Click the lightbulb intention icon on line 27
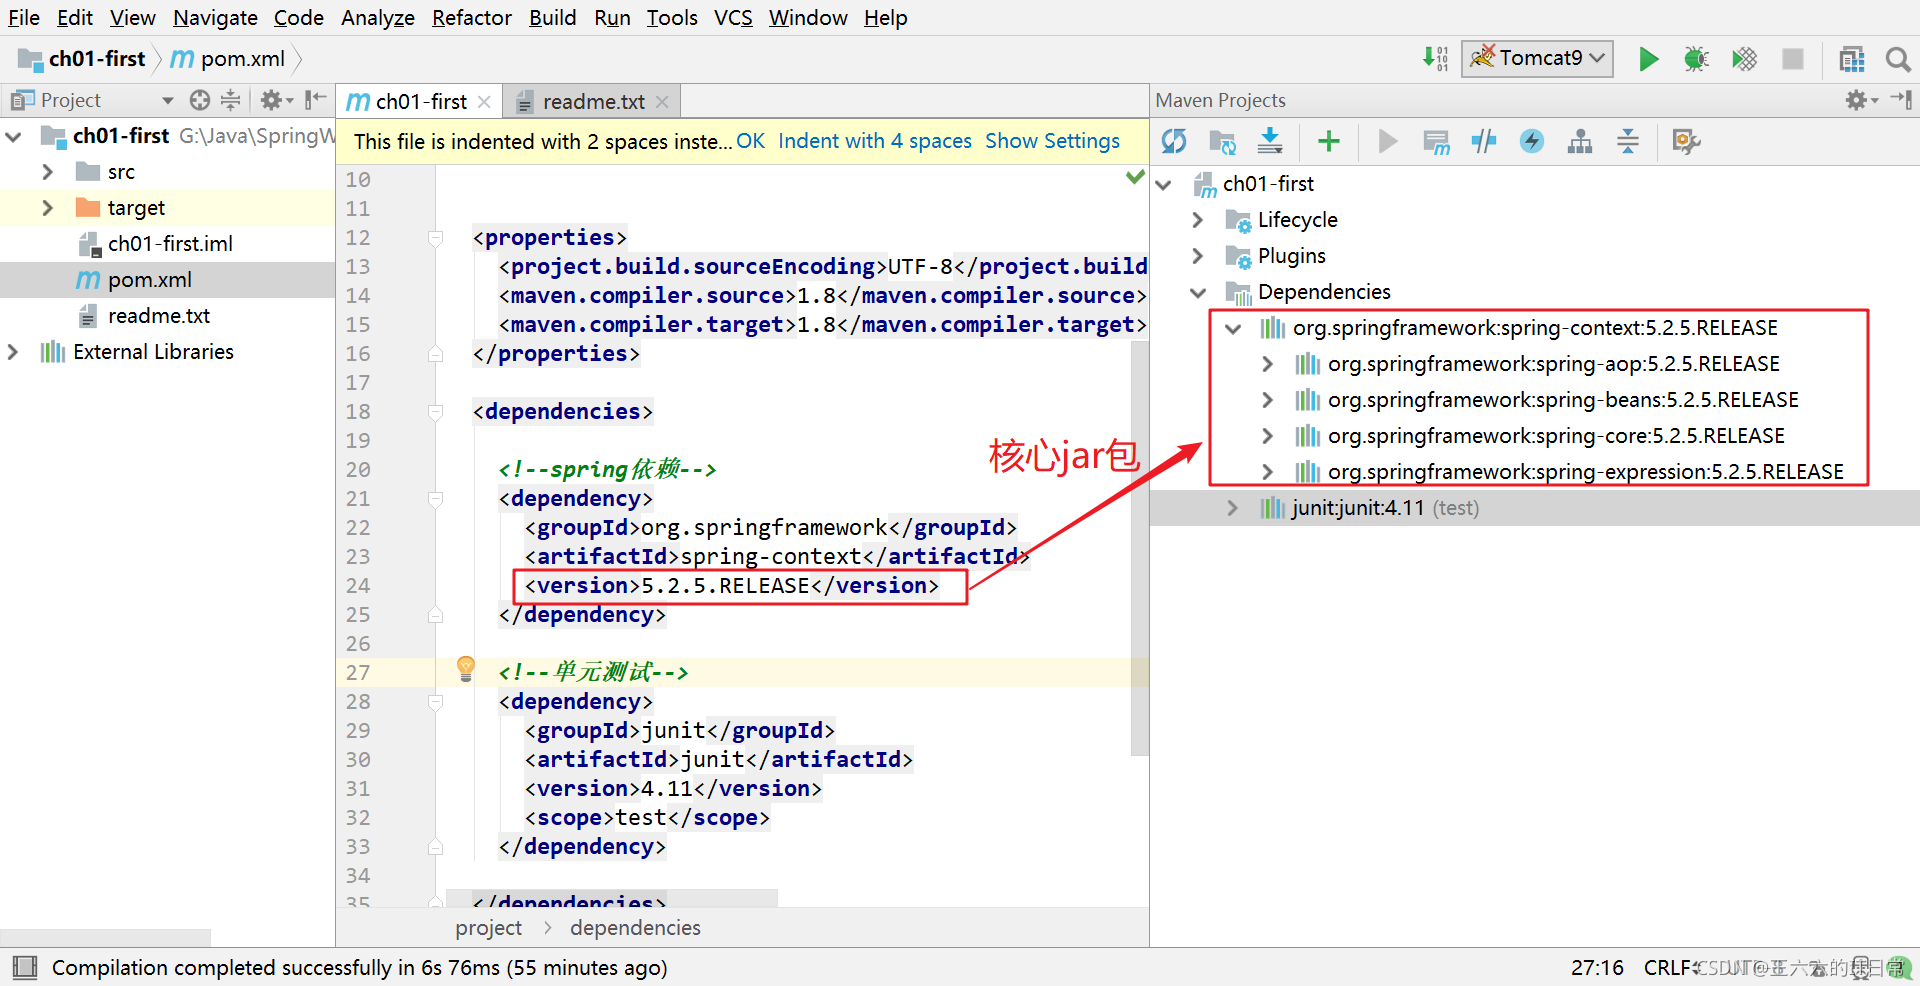The height and width of the screenshot is (986, 1920). tap(465, 668)
